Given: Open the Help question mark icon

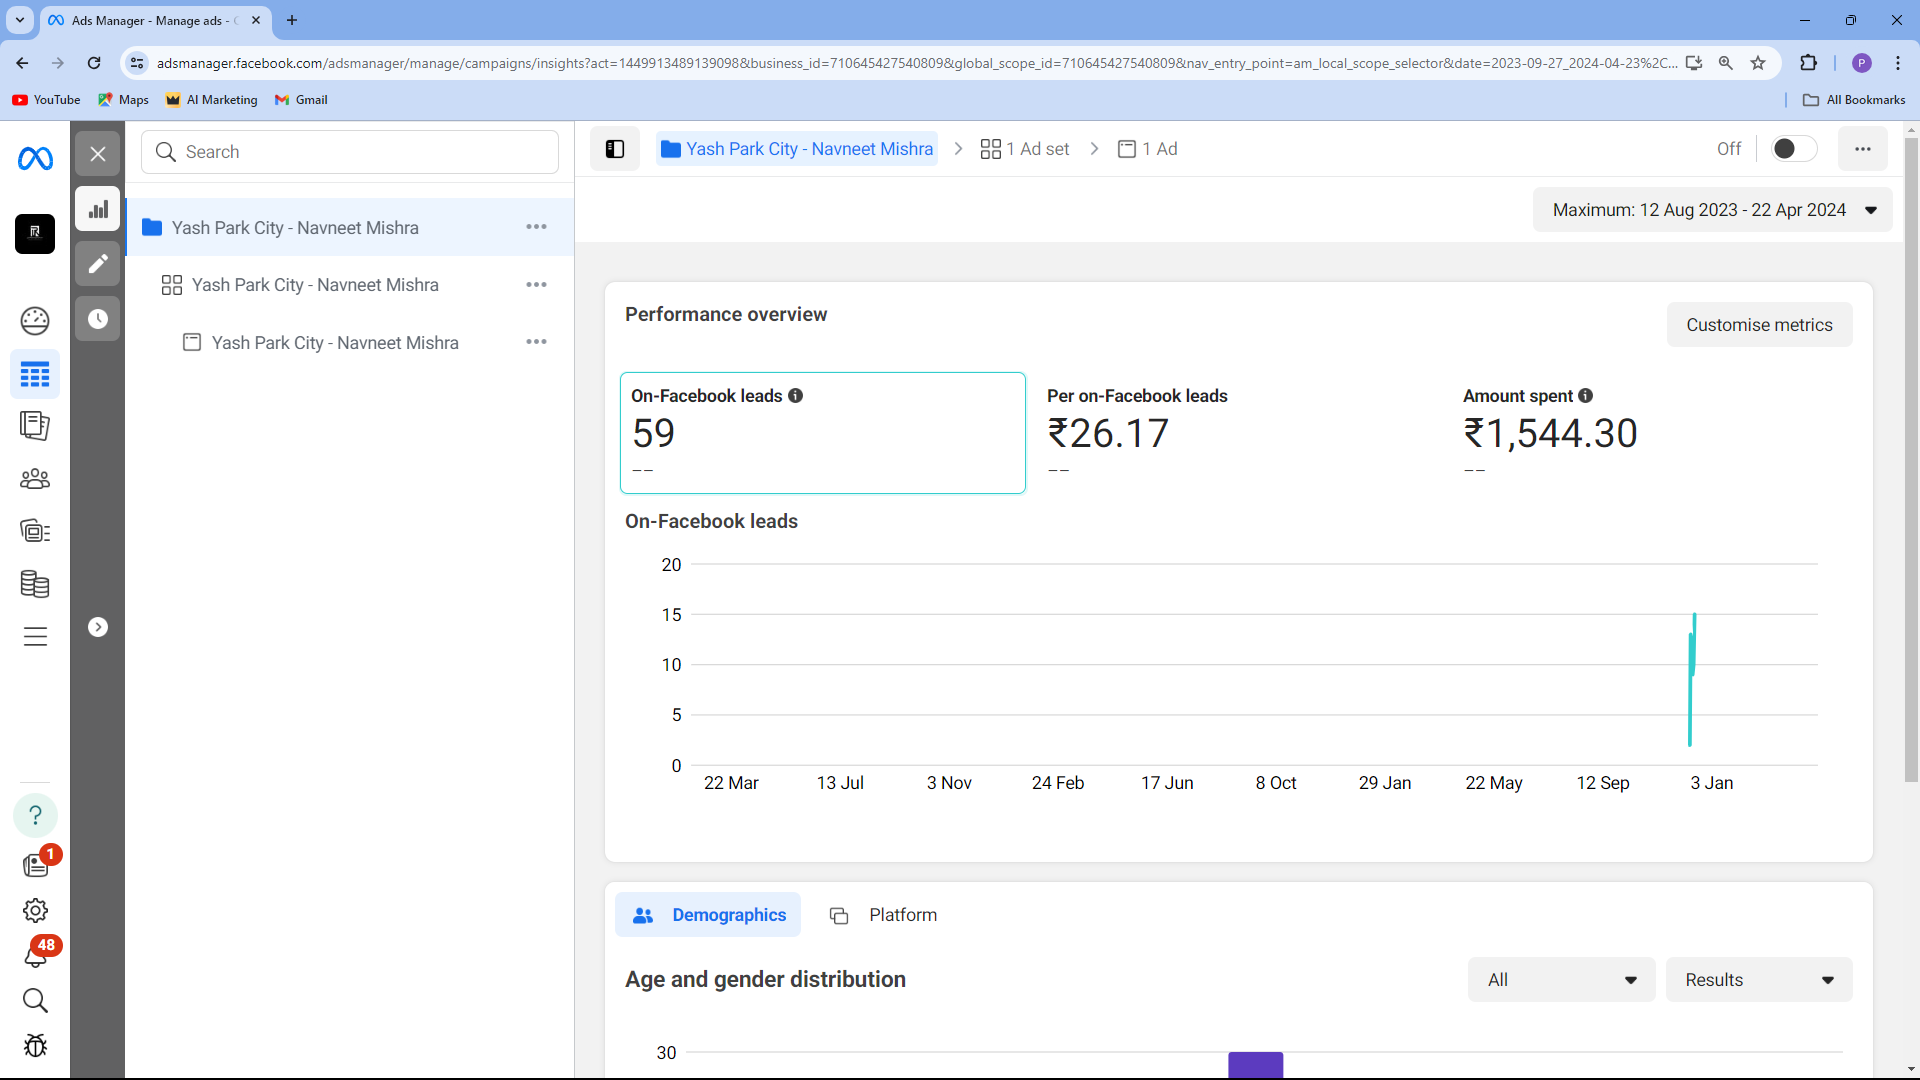Looking at the screenshot, I should (35, 815).
